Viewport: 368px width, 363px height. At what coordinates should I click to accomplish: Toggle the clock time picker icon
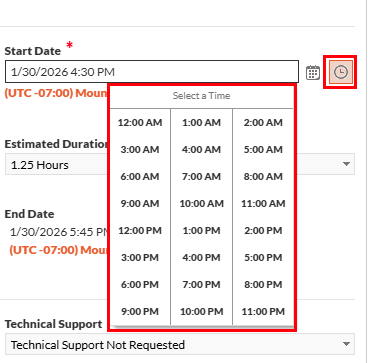tap(340, 72)
